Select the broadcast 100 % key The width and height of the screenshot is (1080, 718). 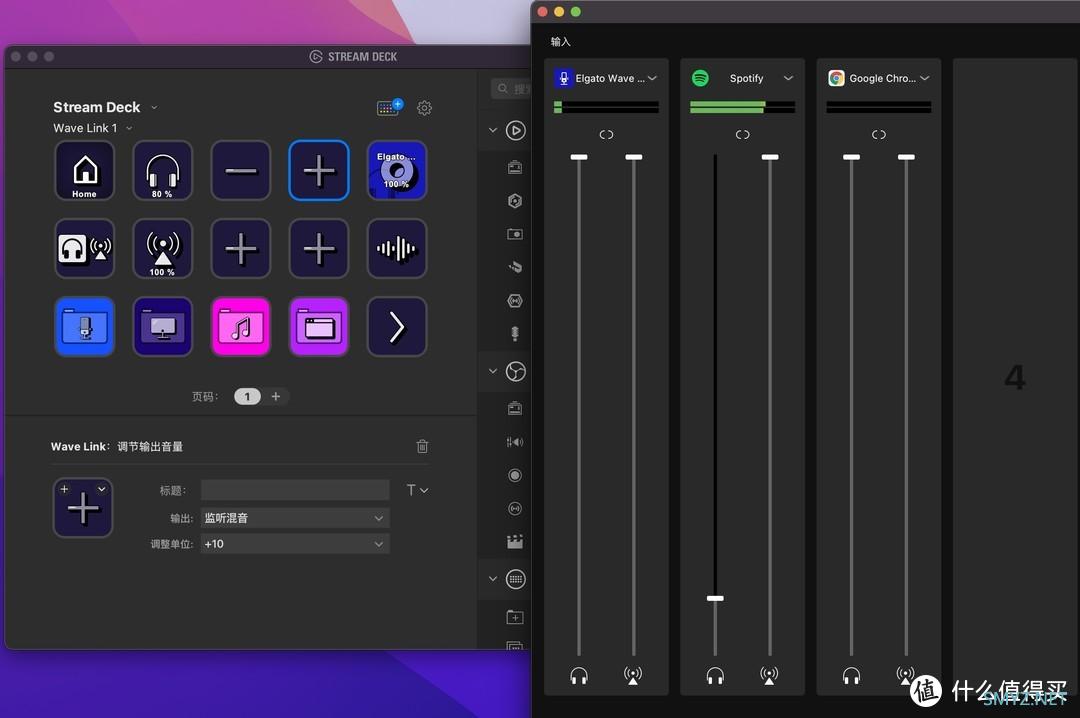pyautogui.click(x=163, y=249)
